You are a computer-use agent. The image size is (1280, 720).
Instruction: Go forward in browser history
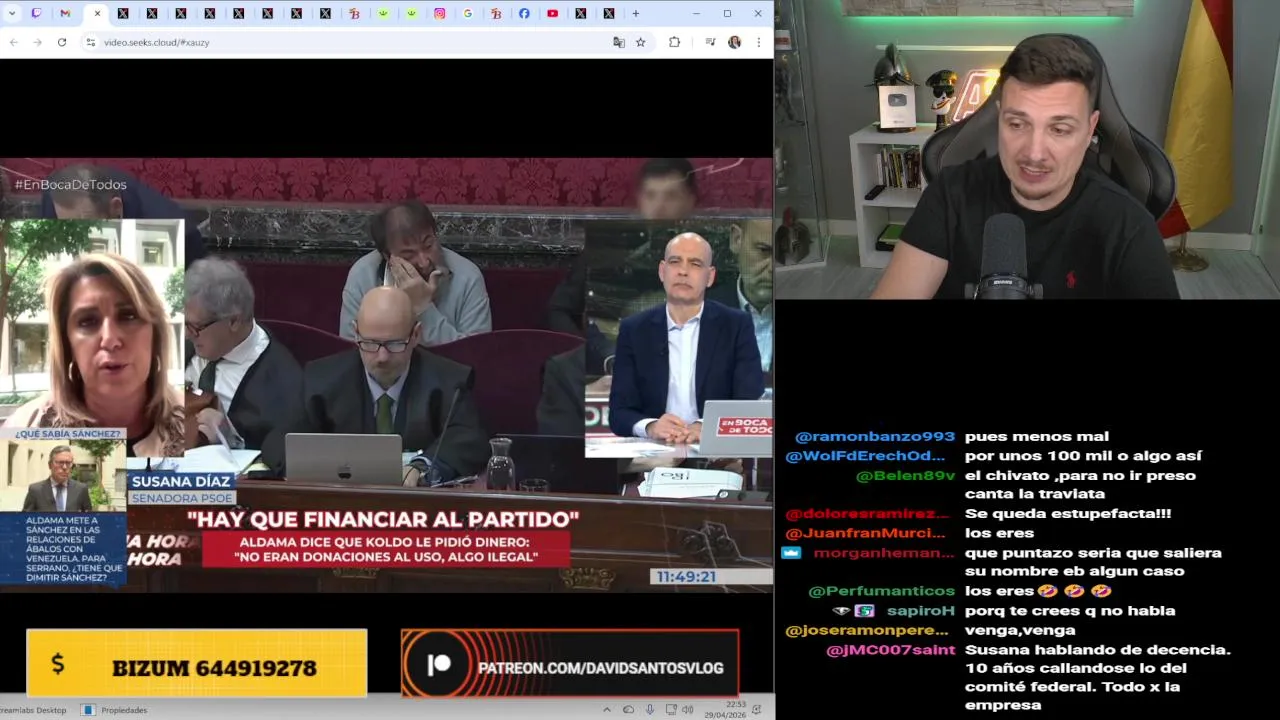click(37, 42)
